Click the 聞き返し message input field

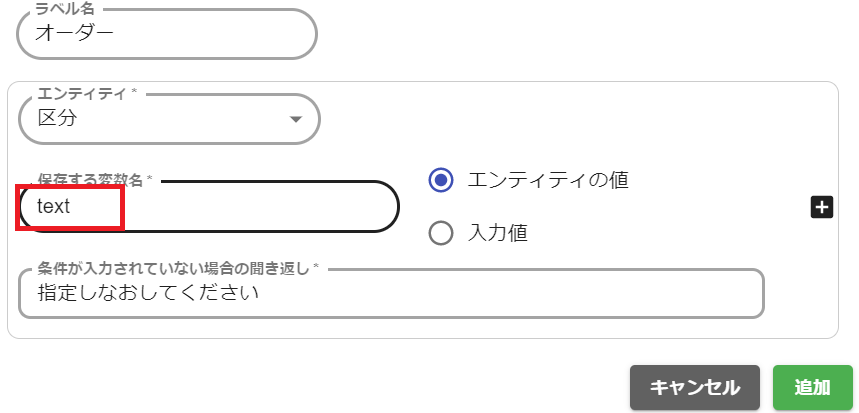[x=390, y=293]
